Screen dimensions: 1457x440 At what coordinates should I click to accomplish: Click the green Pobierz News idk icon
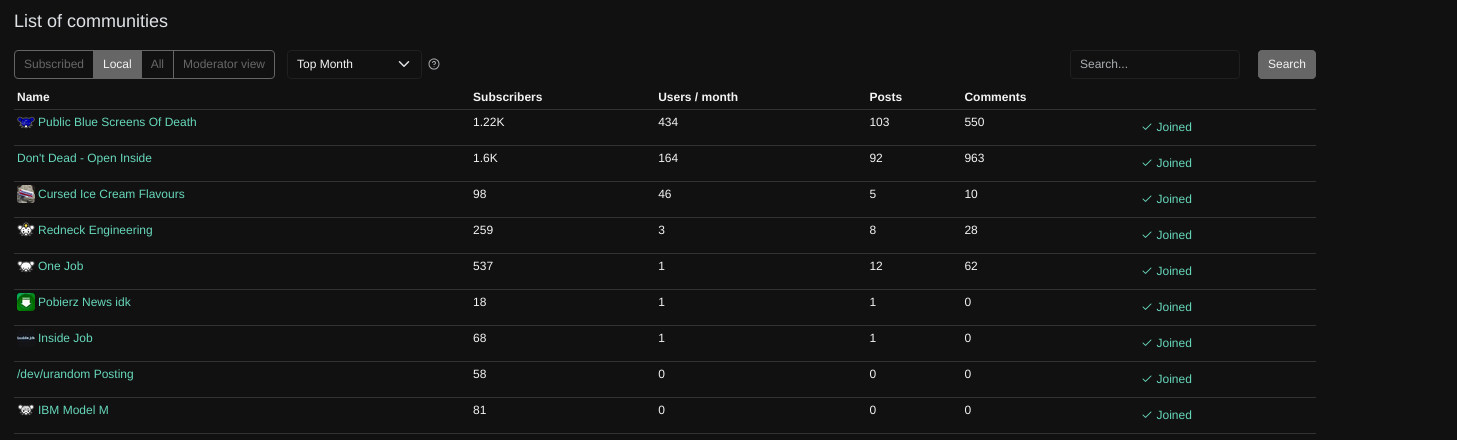coord(26,302)
